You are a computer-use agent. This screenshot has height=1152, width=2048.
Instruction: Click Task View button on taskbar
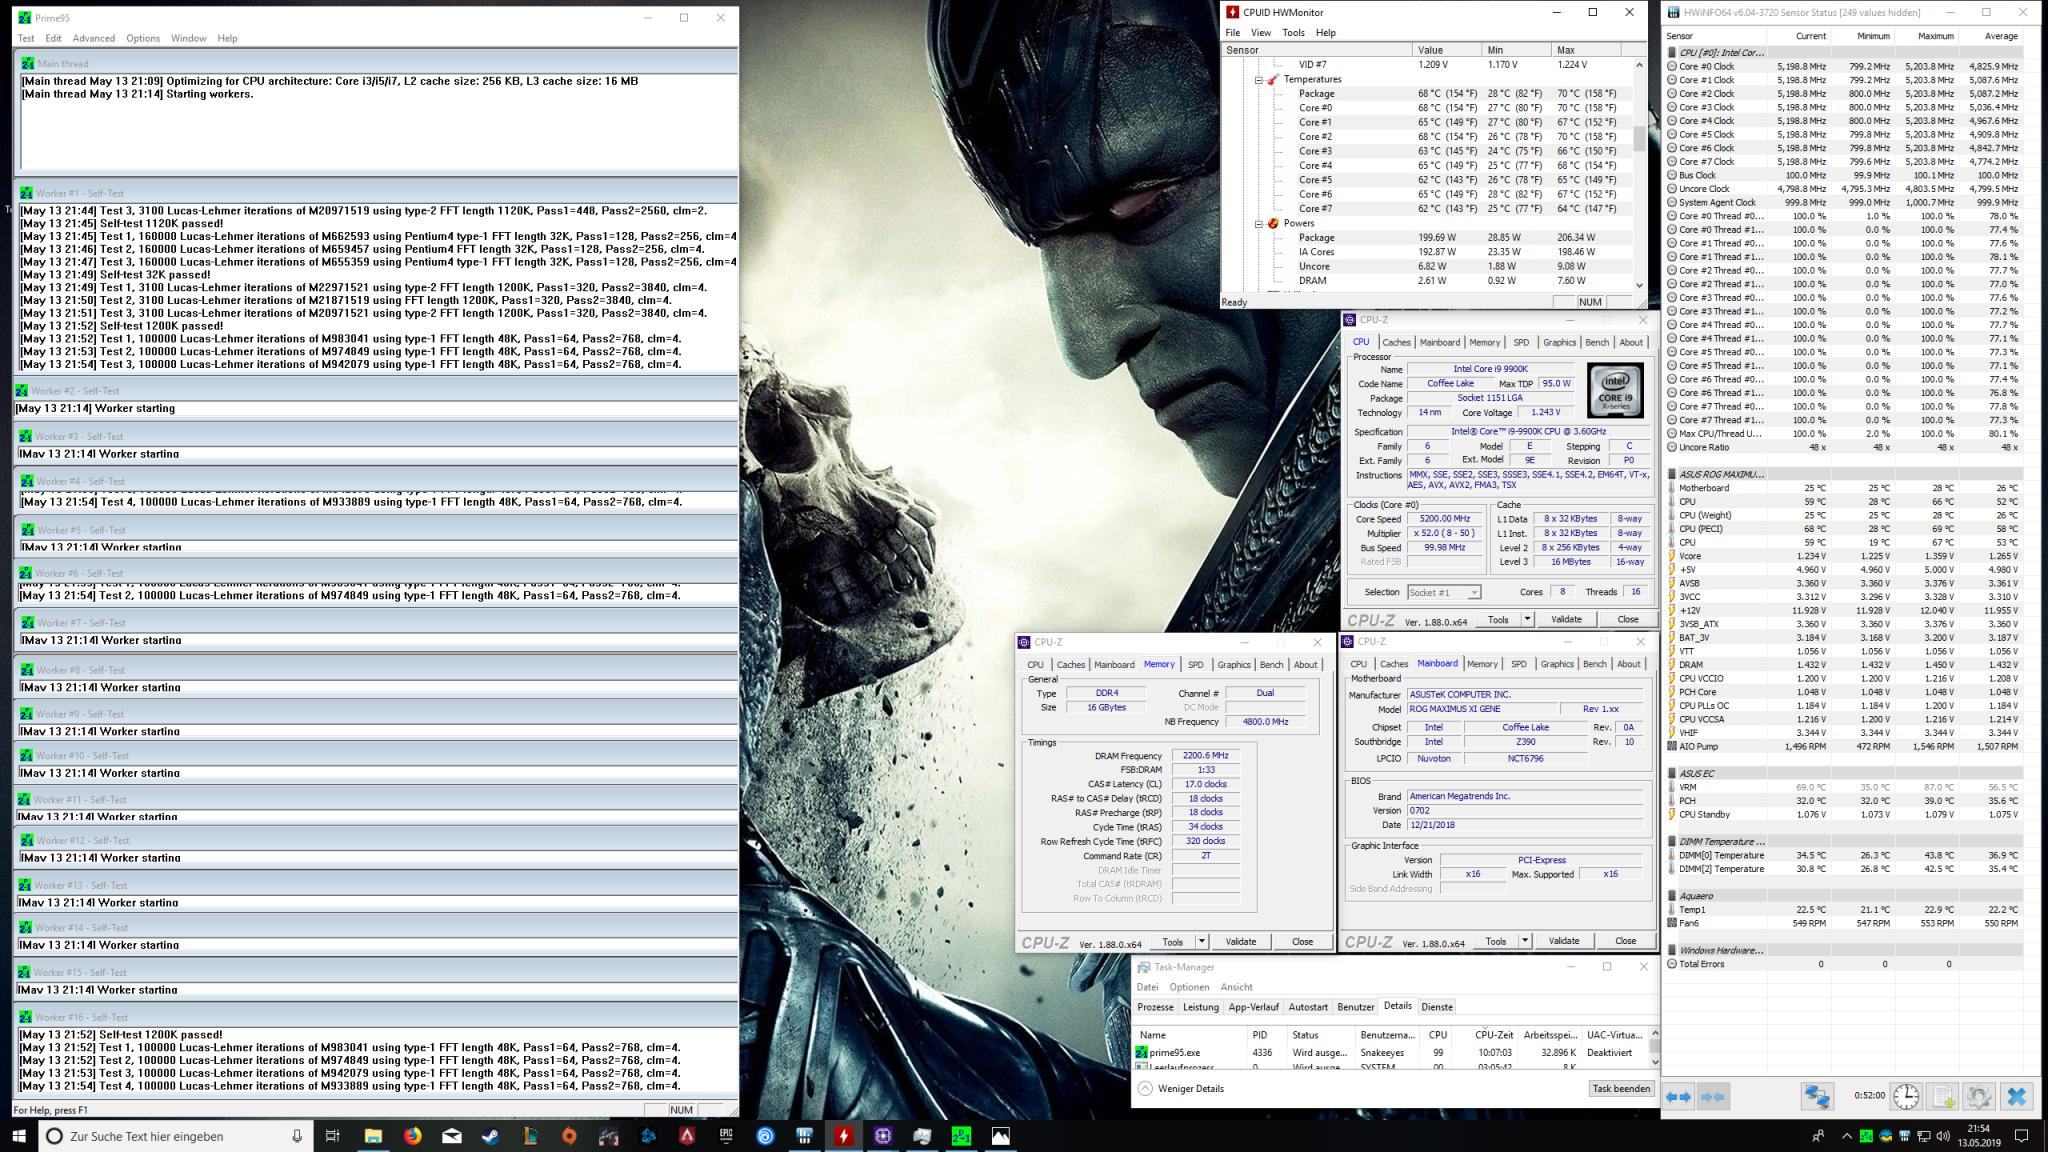click(x=333, y=1136)
